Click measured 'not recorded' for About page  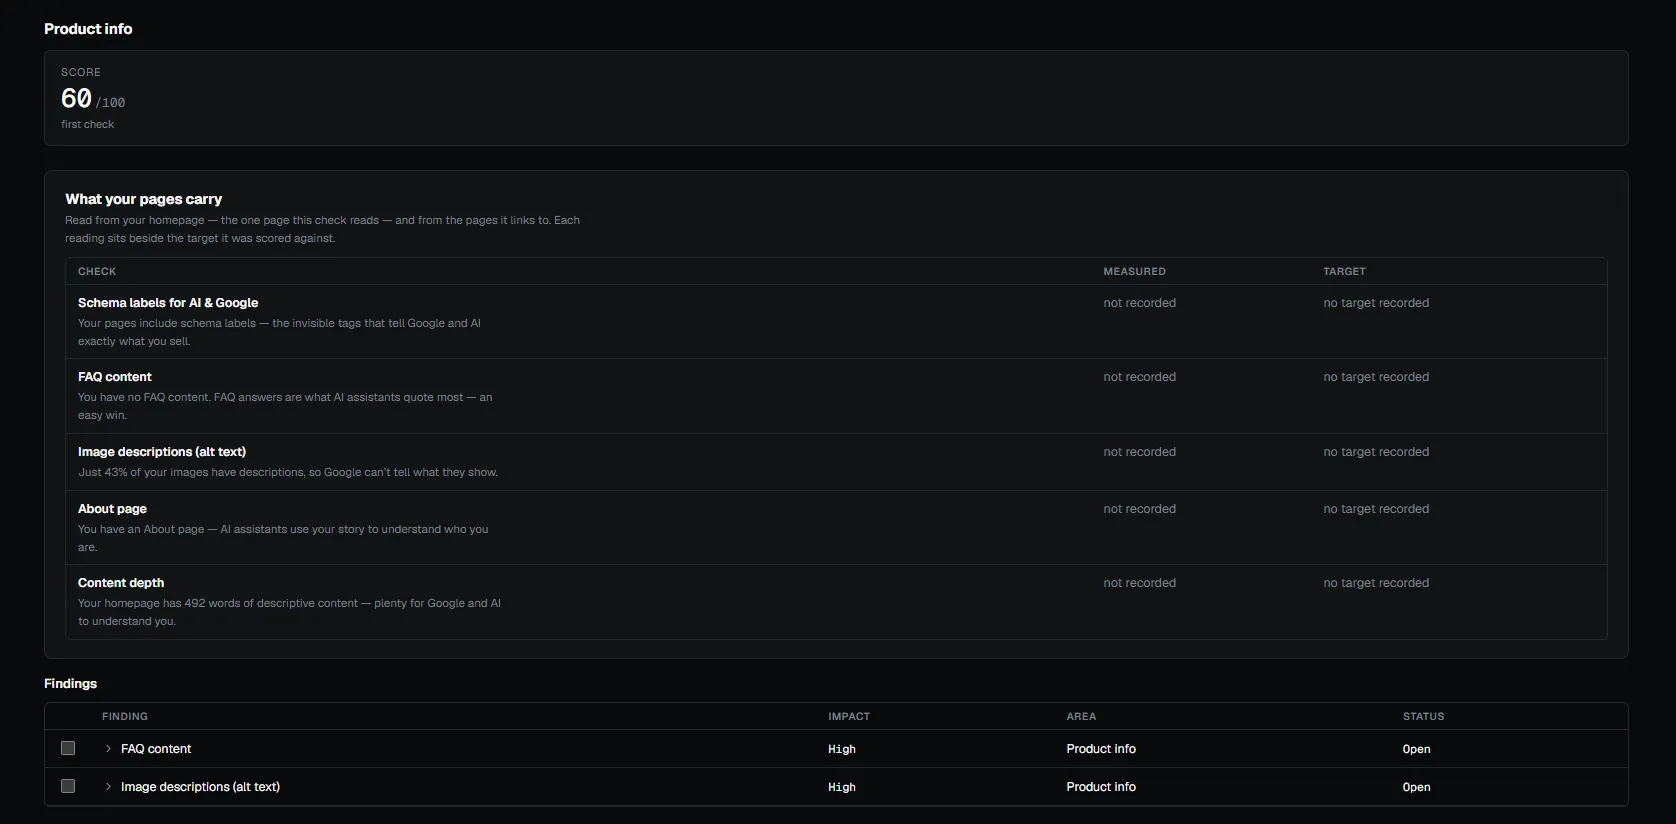[1139, 509]
